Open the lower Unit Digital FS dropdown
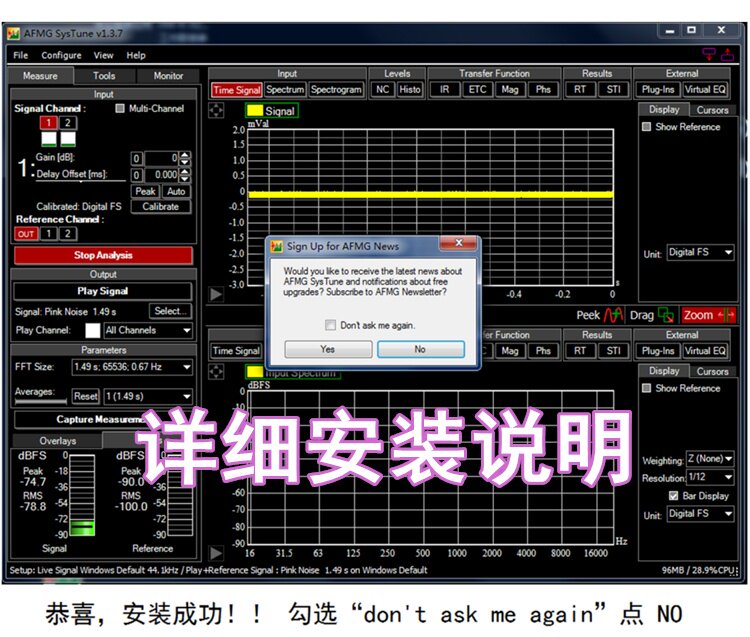This screenshot has width=750, height=637. [700, 514]
